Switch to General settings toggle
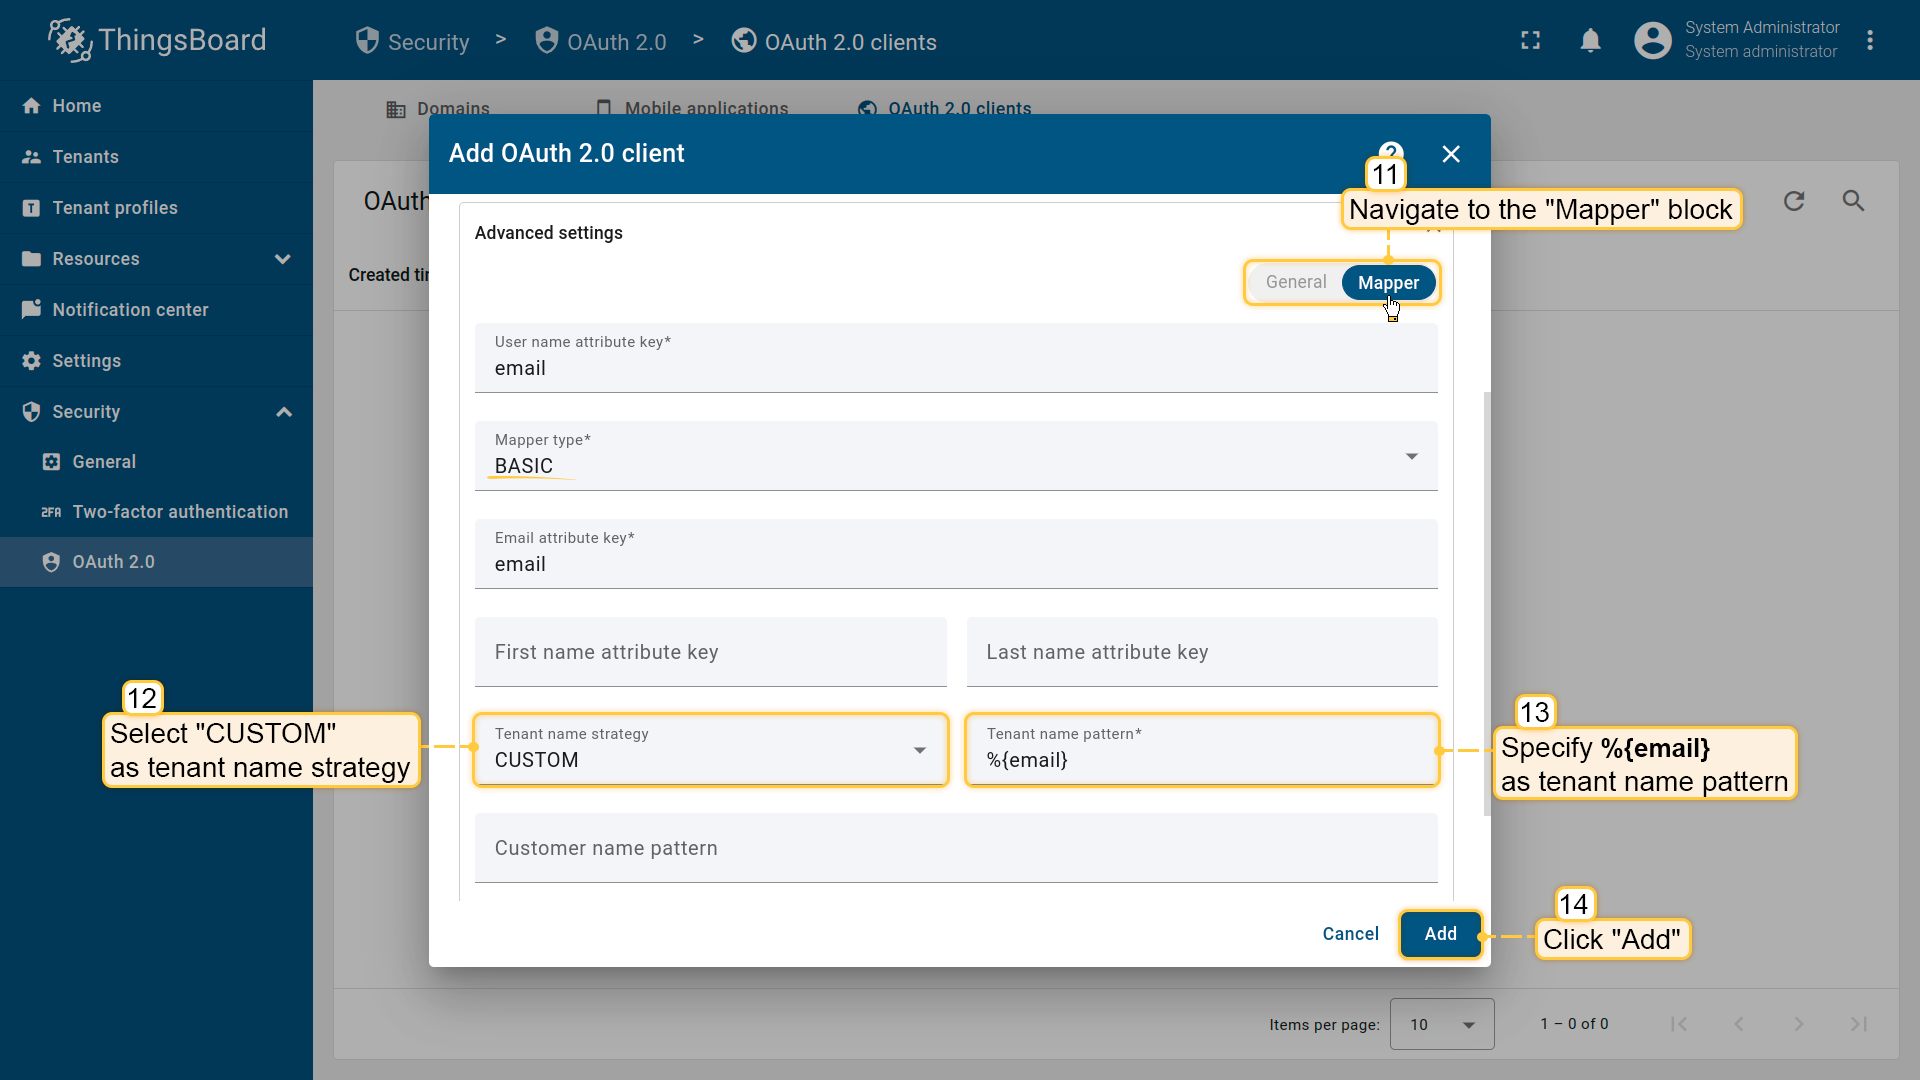The height and width of the screenshot is (1080, 1920). tap(1296, 283)
